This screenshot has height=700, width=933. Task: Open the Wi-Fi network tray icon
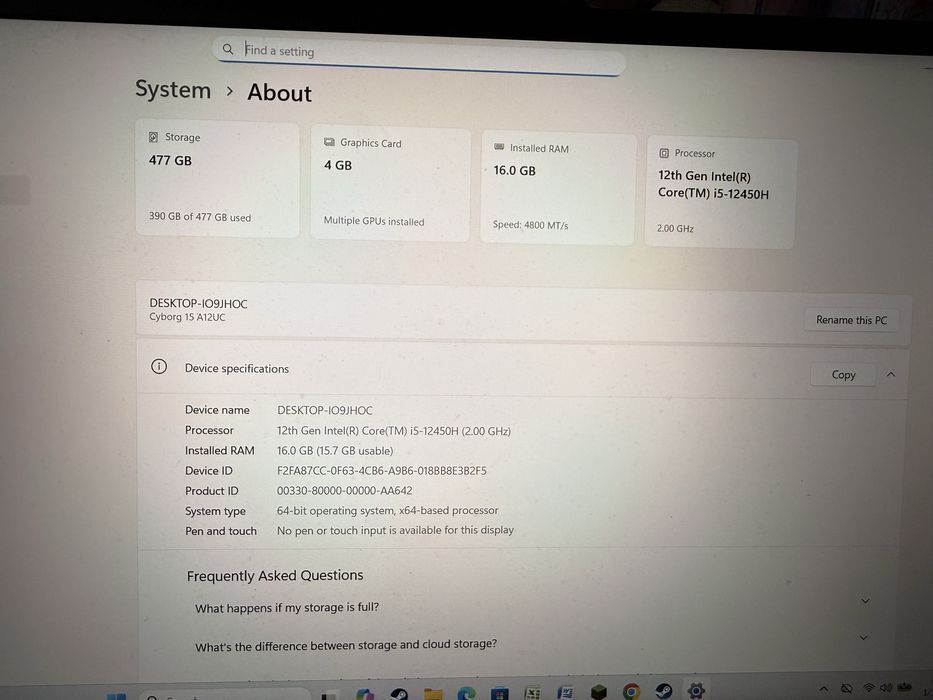[x=869, y=688]
